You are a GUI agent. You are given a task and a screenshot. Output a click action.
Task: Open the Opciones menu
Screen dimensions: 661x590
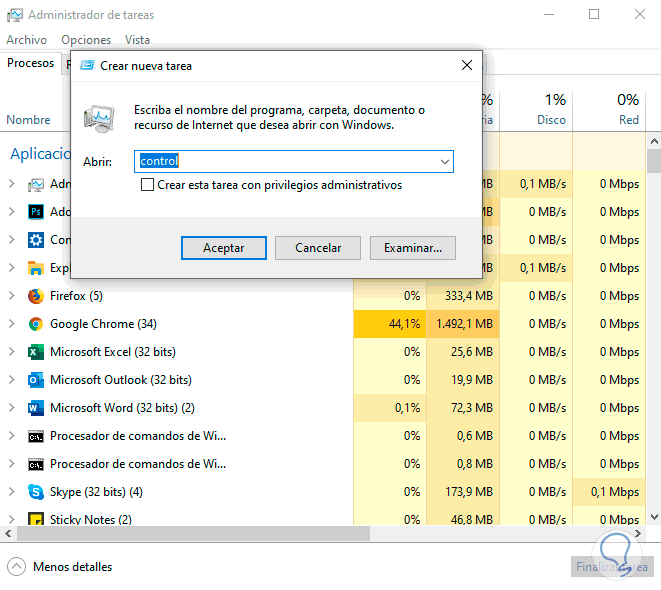86,40
